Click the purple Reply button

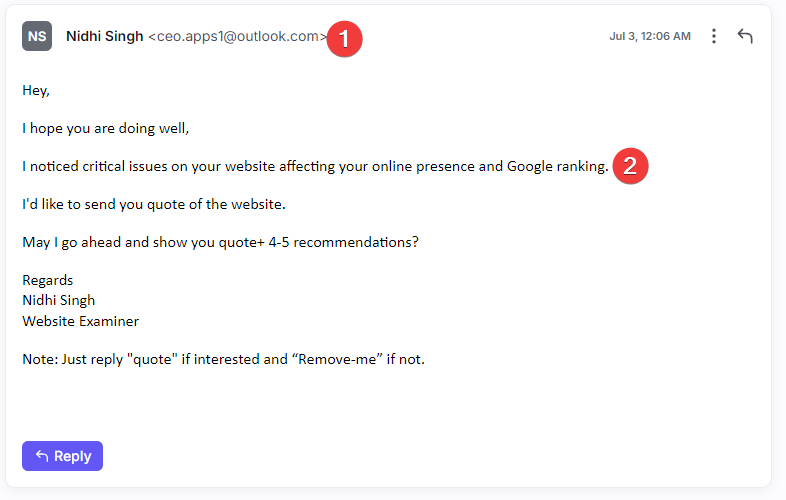coord(63,456)
